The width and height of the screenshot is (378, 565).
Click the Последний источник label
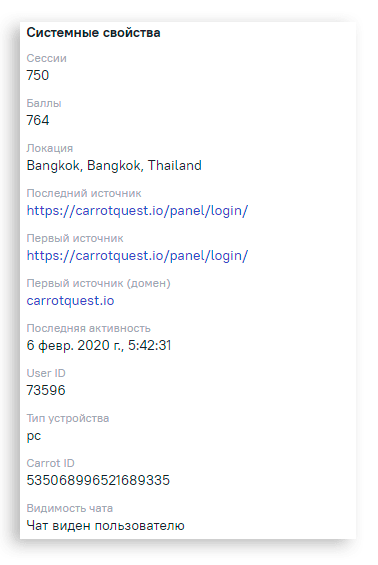pos(84,193)
